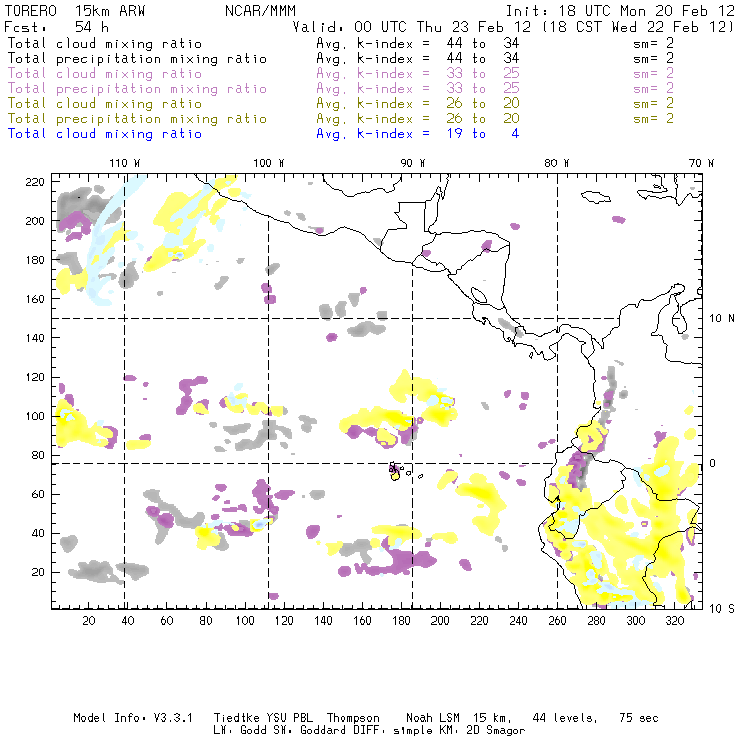Click the blue 'Total cloud mixing ratio' legend line
Screen dimensions: 740x740
tap(105, 134)
